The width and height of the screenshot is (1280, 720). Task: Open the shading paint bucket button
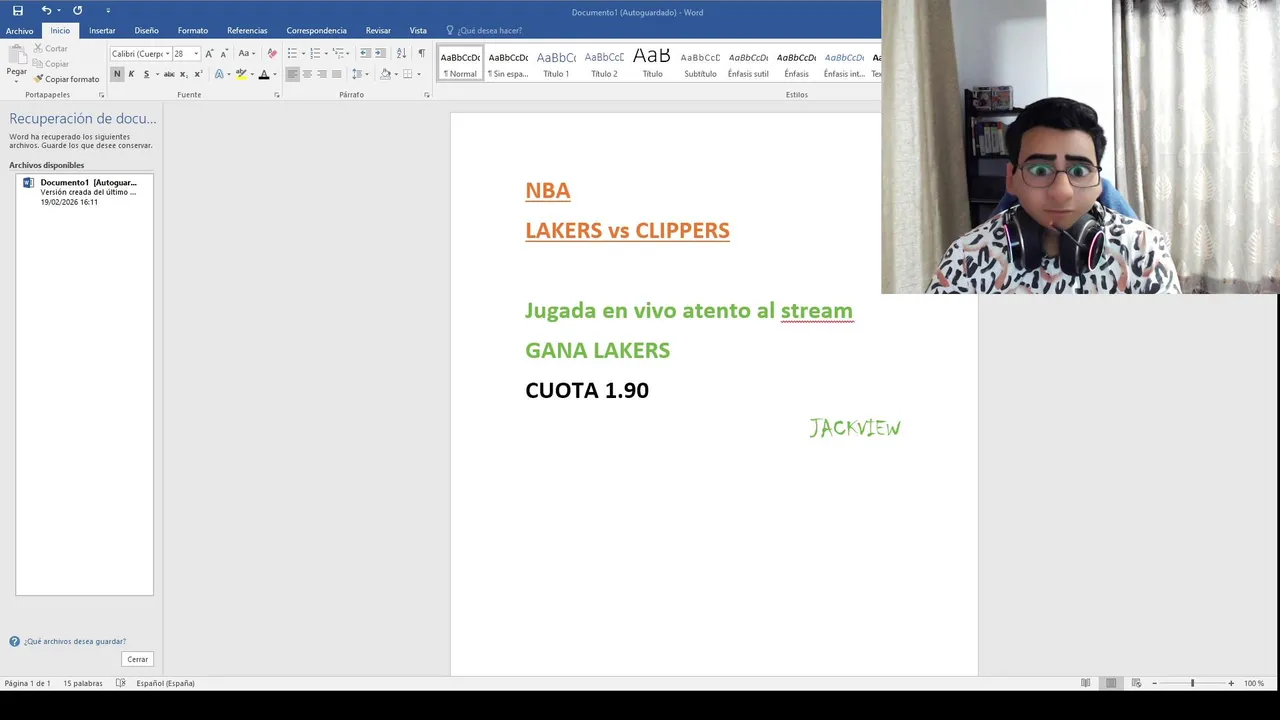(x=385, y=74)
